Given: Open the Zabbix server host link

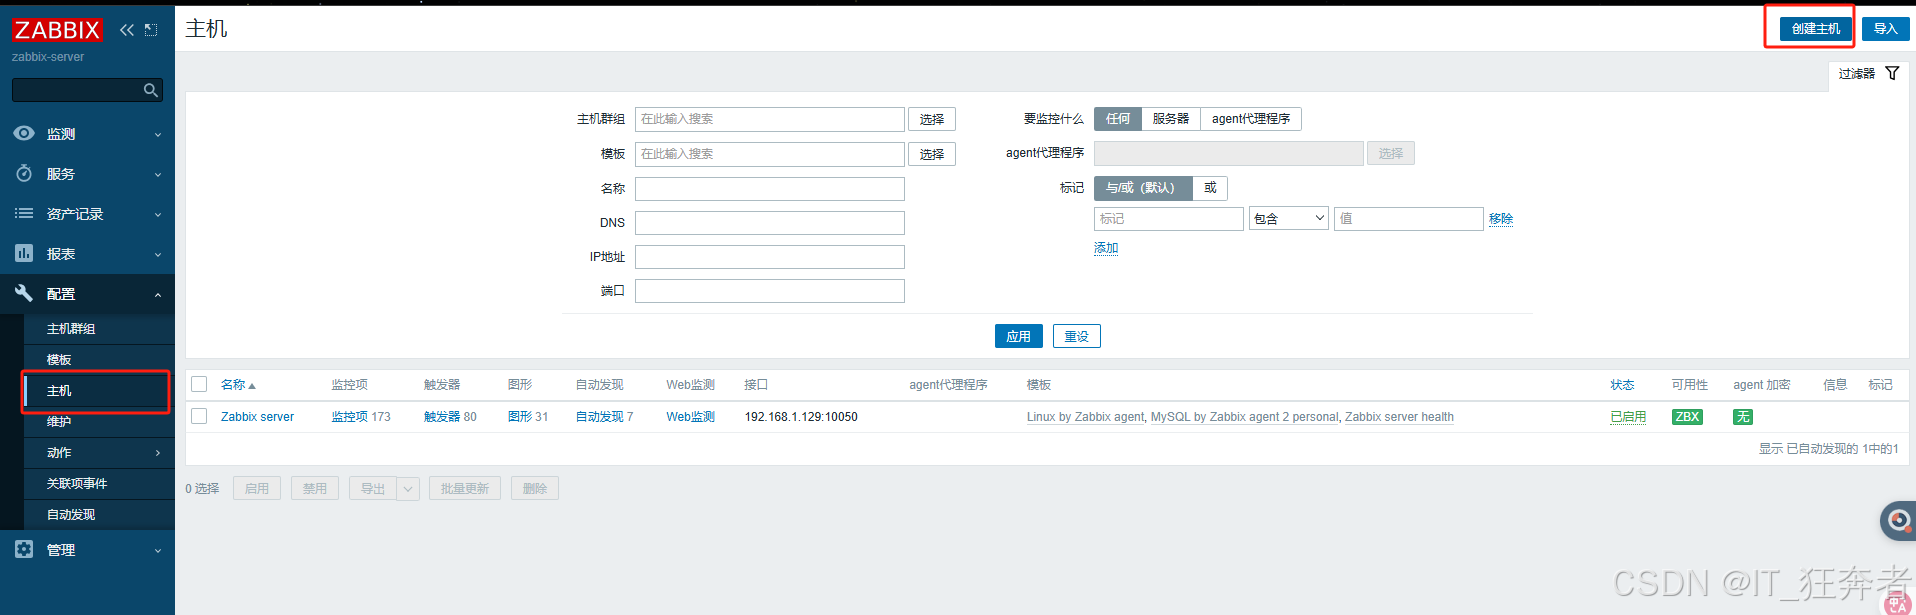Looking at the screenshot, I should point(257,417).
